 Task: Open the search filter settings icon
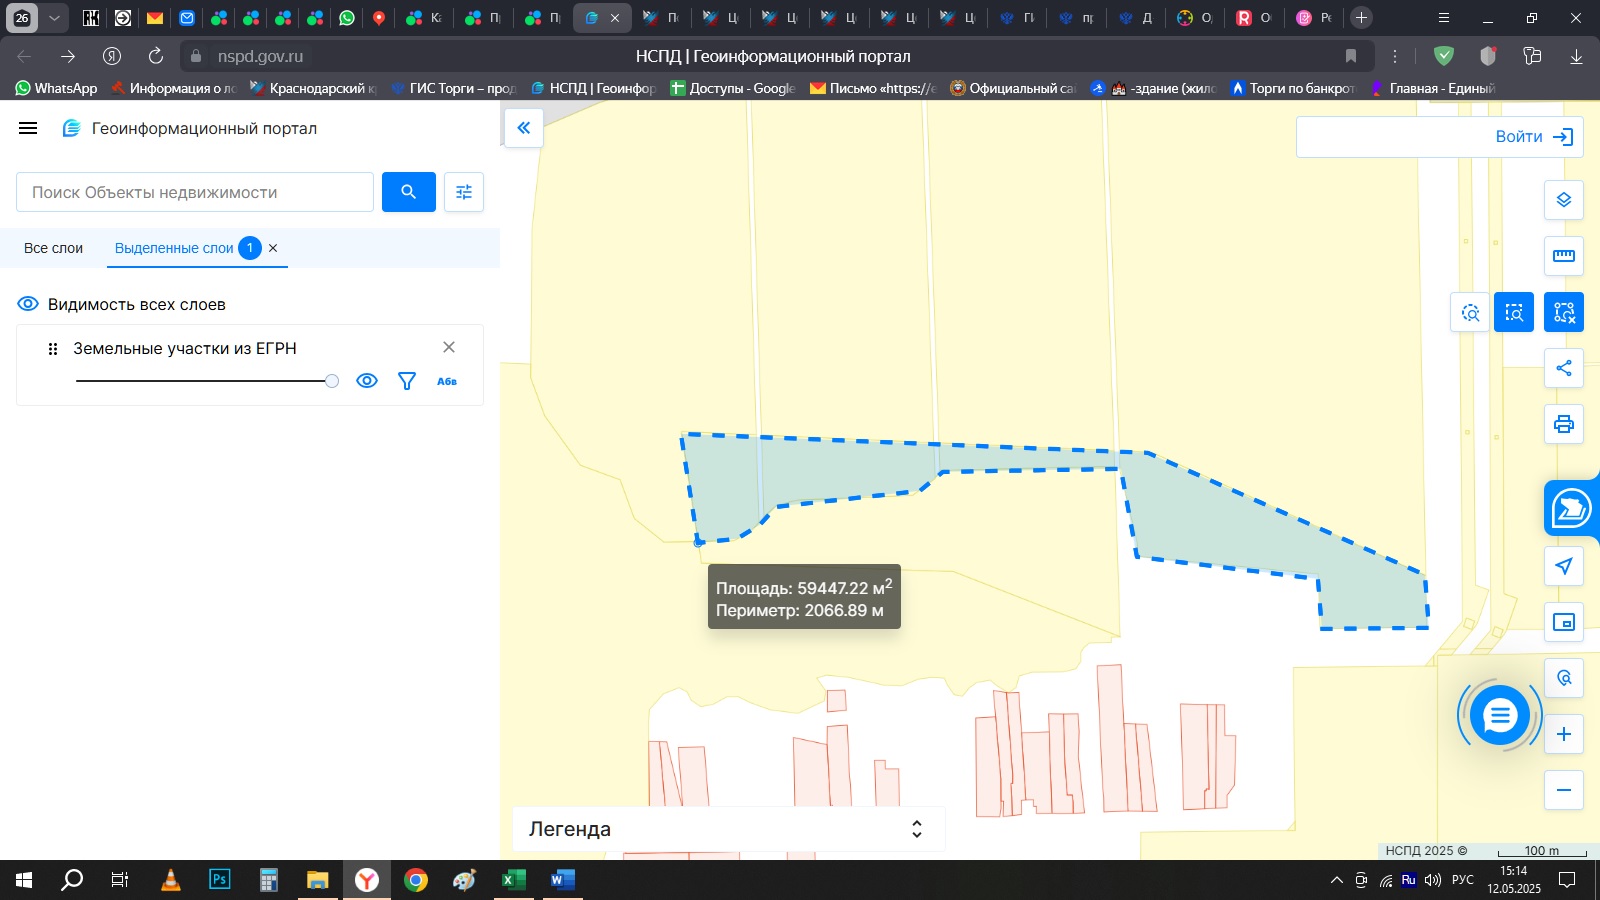coord(464,192)
